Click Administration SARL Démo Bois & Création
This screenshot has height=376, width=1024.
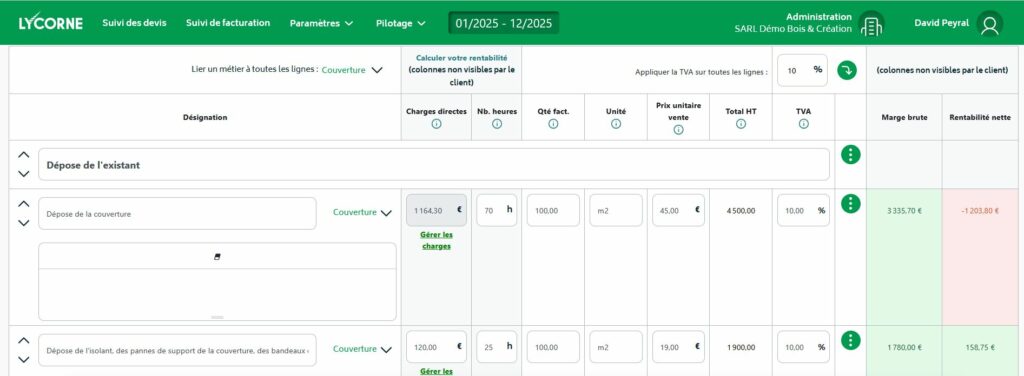pyautogui.click(x=793, y=23)
